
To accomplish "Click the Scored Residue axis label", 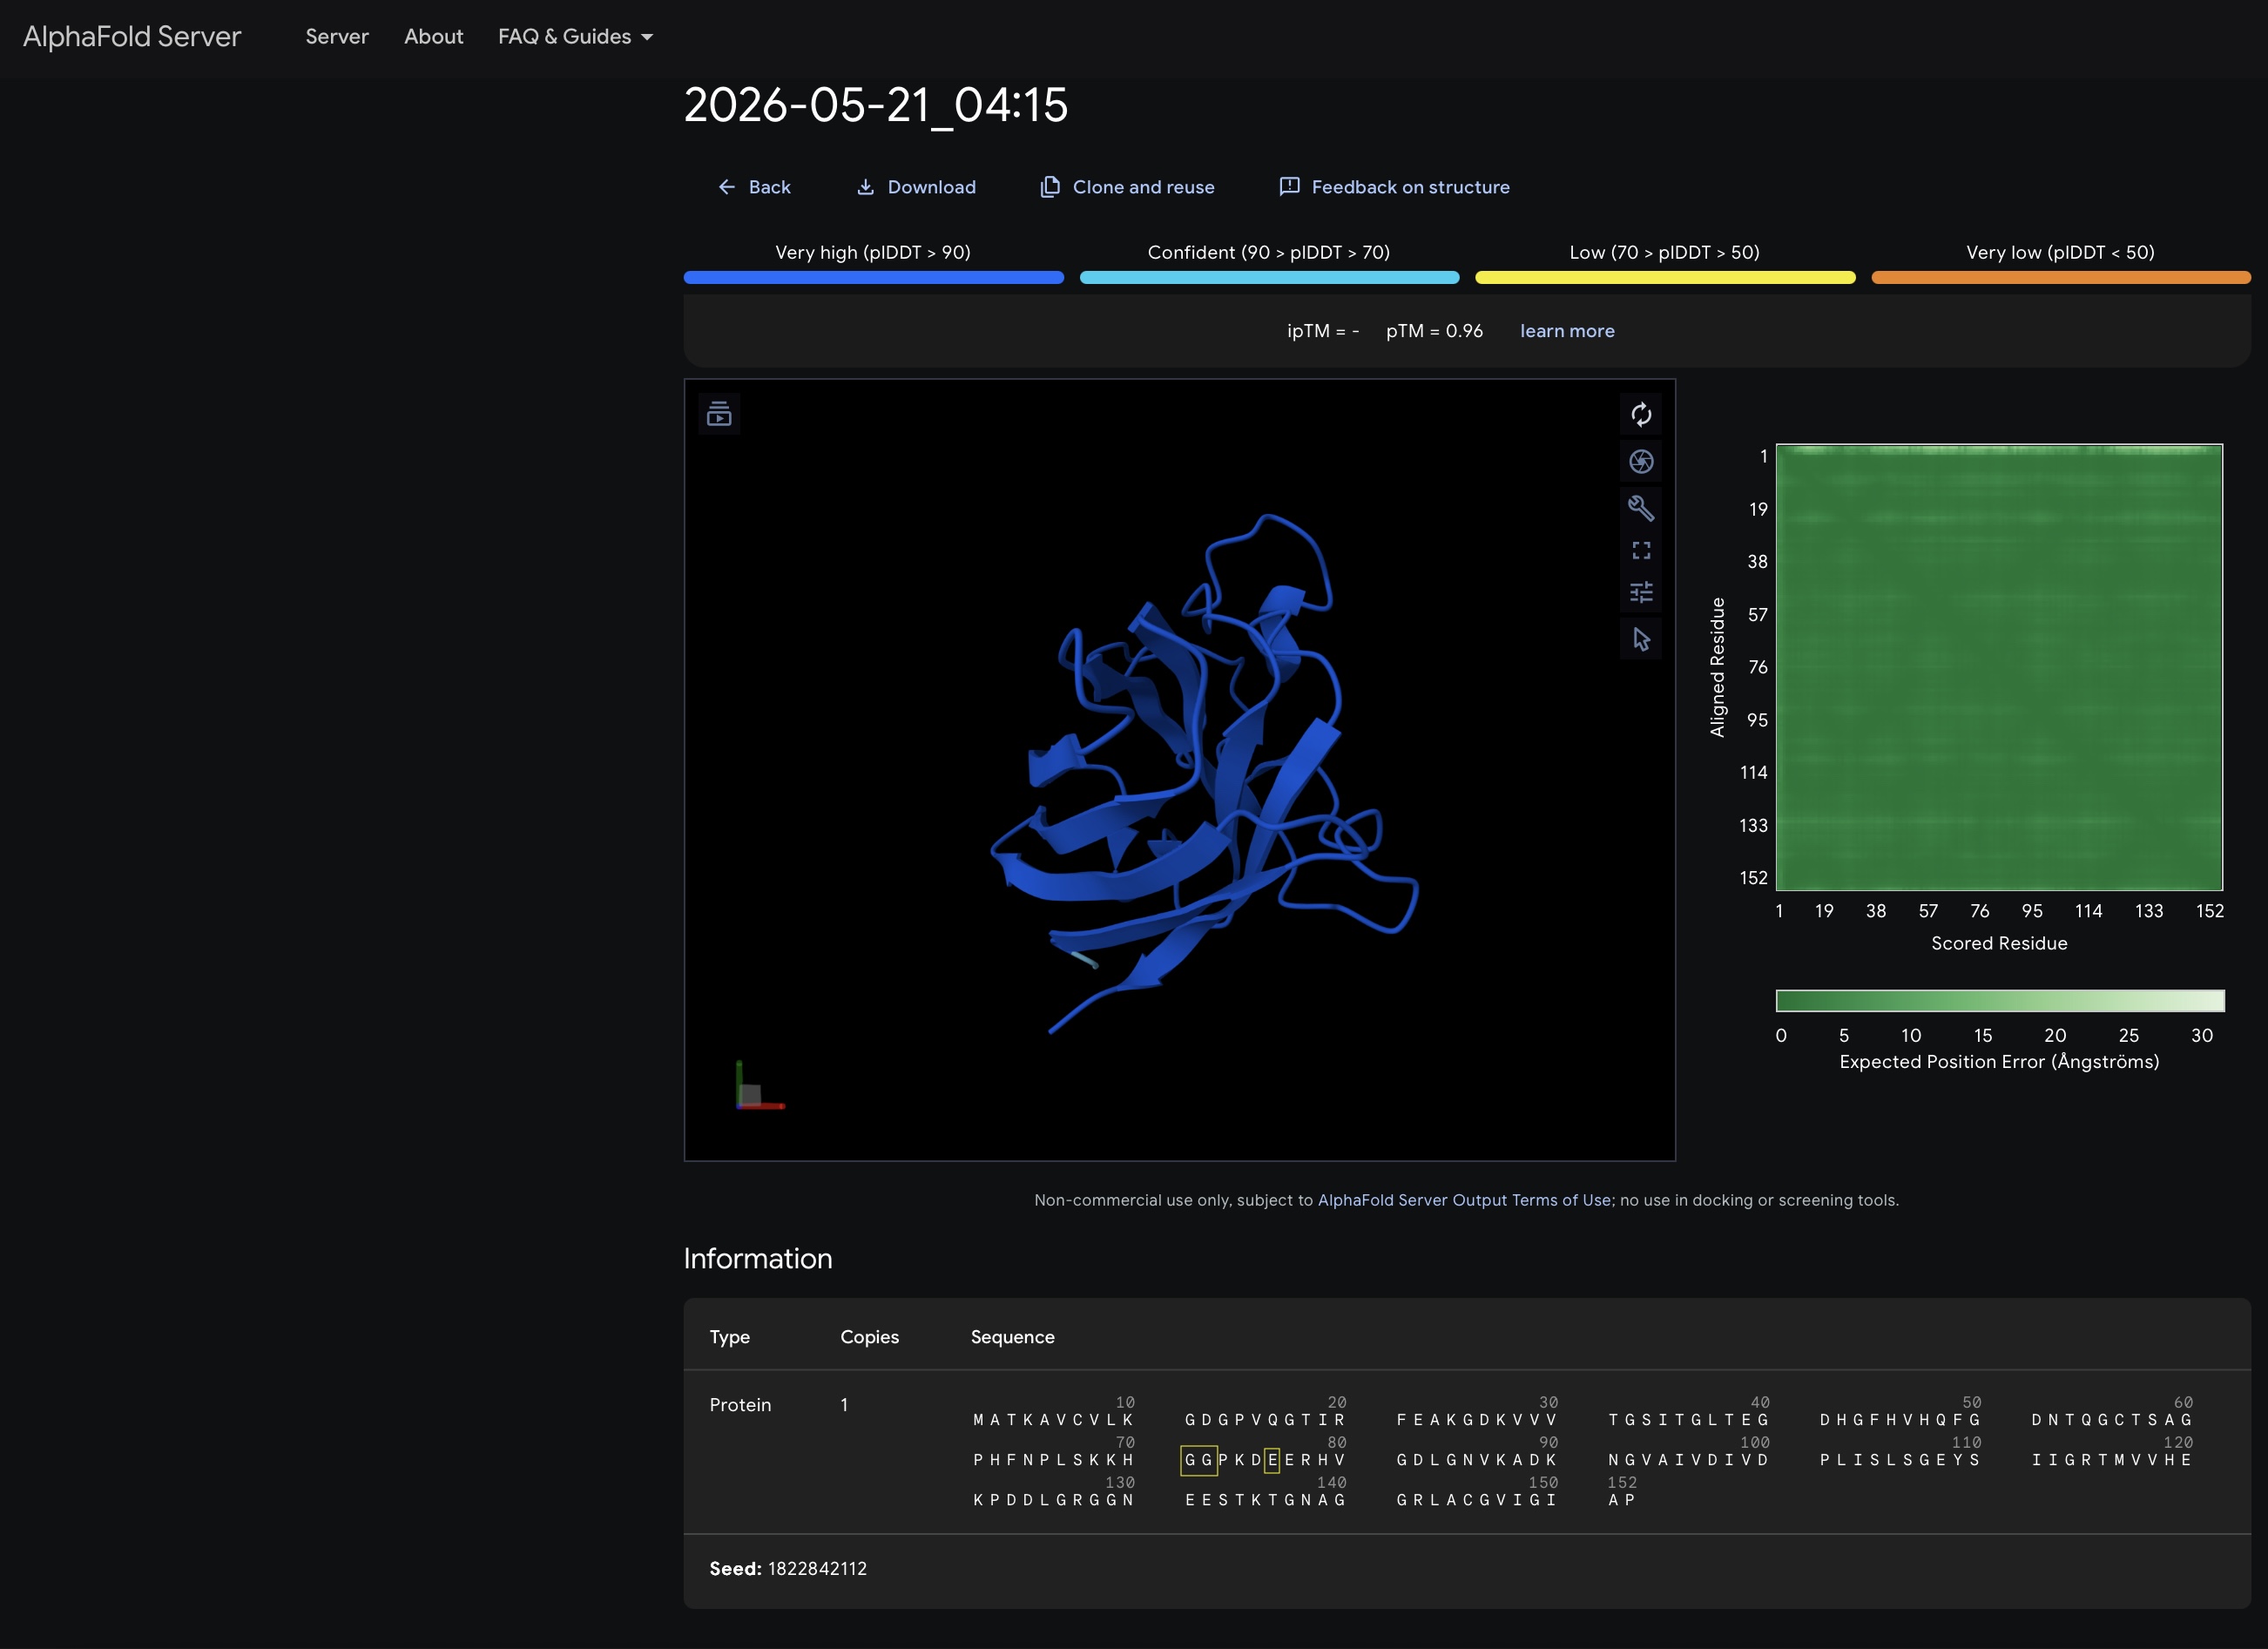I will tap(1999, 944).
